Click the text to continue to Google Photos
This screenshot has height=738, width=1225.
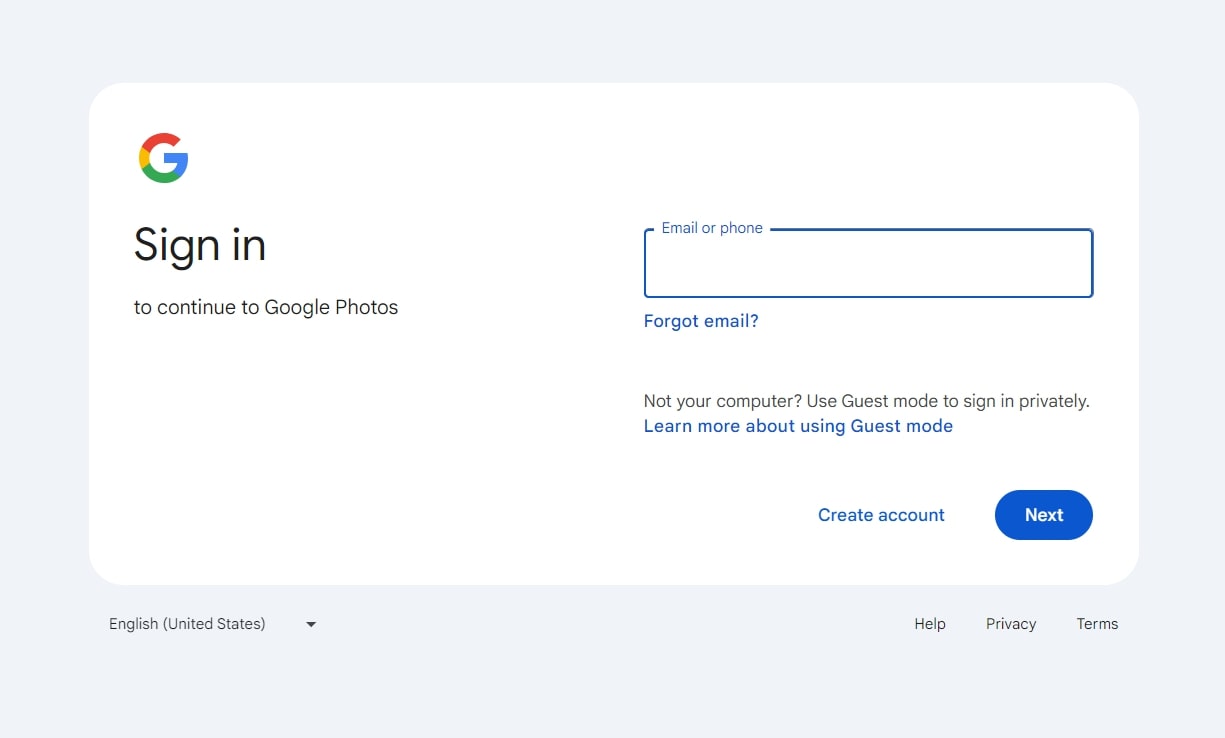(266, 307)
